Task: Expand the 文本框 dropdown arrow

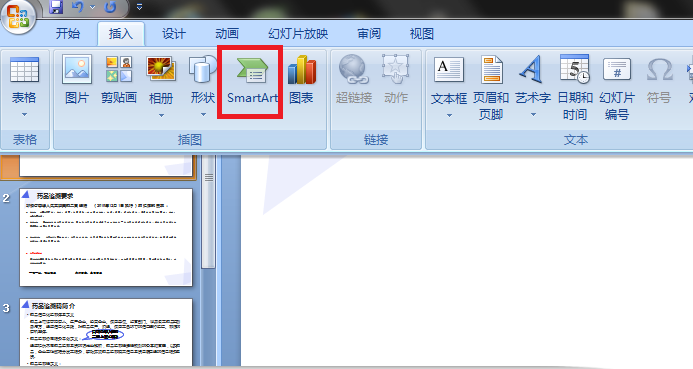Action: [x=449, y=116]
